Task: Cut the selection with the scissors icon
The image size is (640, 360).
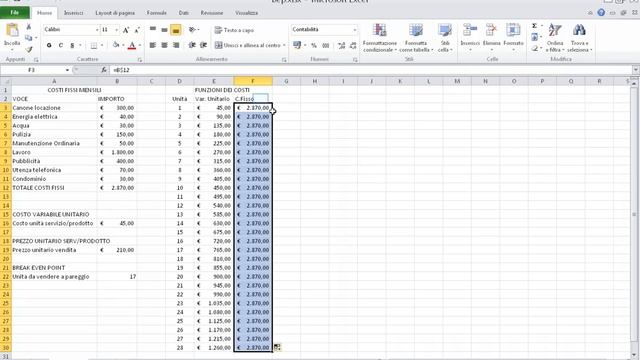Action: click(x=28, y=27)
